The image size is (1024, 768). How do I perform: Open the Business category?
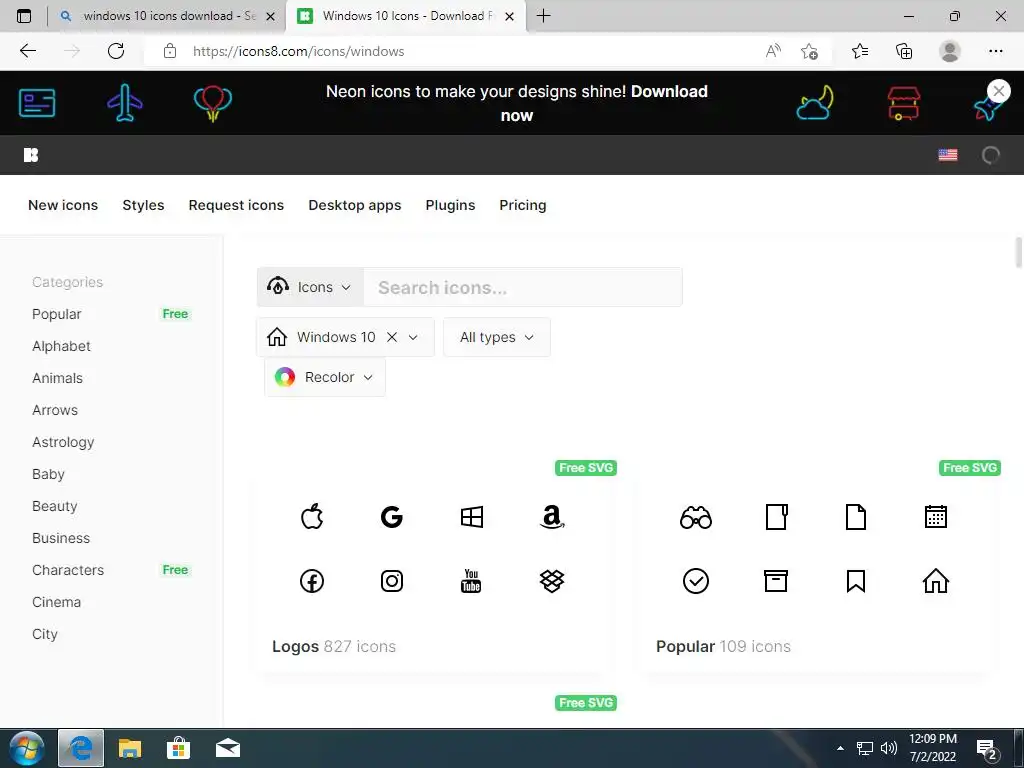coord(61,538)
